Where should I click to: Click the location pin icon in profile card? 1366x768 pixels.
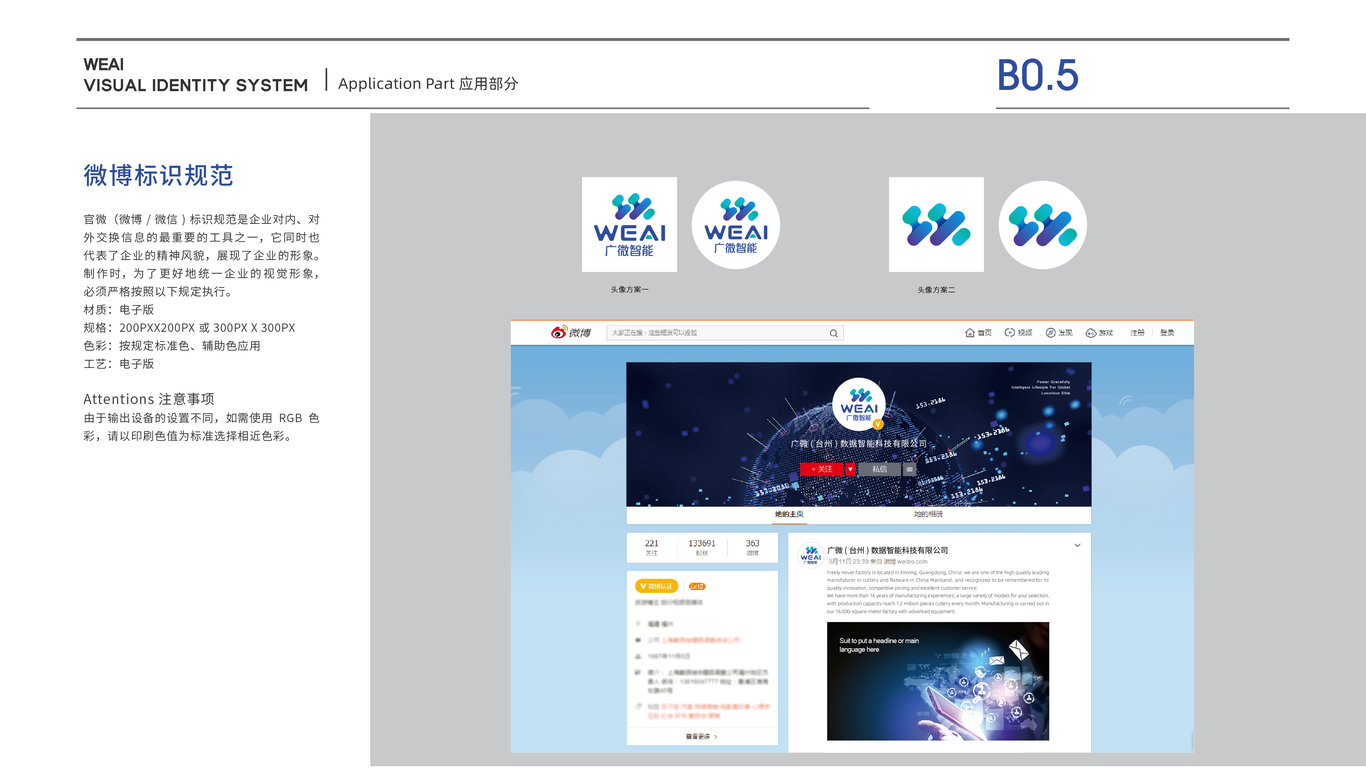[x=638, y=623]
